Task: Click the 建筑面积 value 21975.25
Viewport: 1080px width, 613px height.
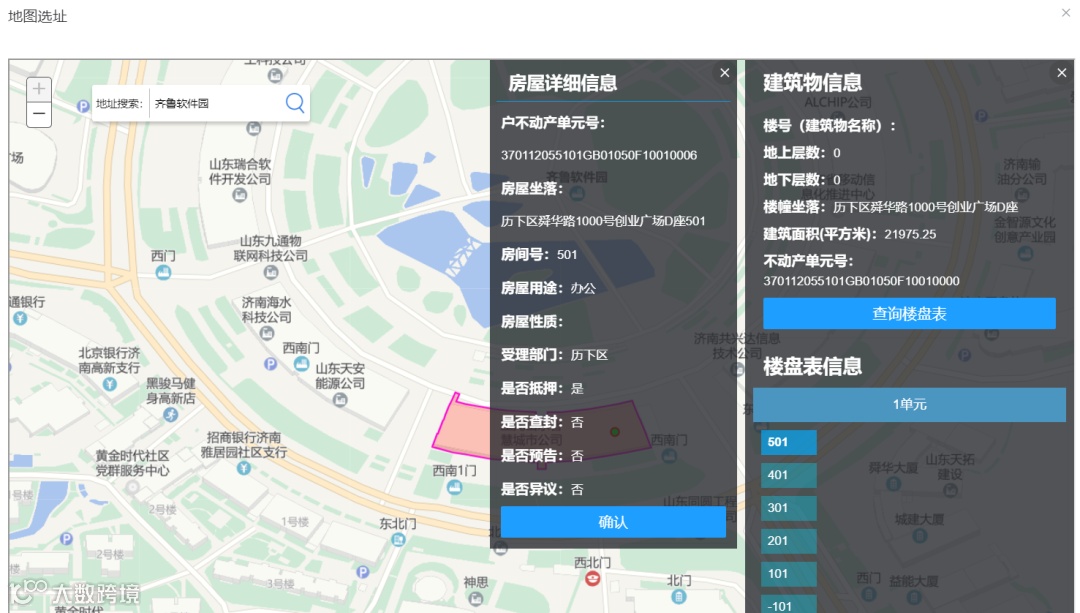Action: (910, 234)
